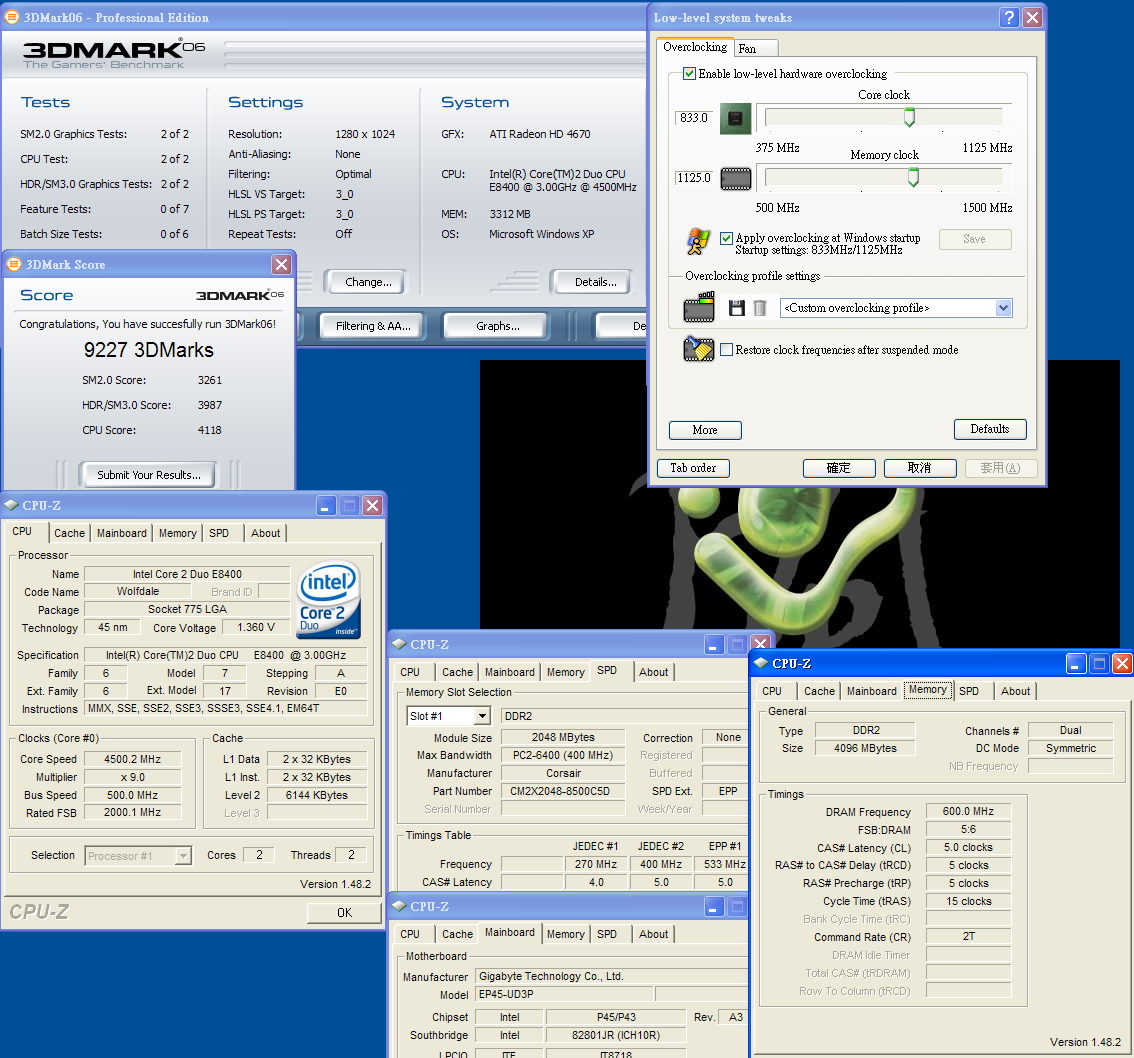Open the Cache tab in CPU-Z processor window
This screenshot has height=1058, width=1134.
(x=70, y=533)
